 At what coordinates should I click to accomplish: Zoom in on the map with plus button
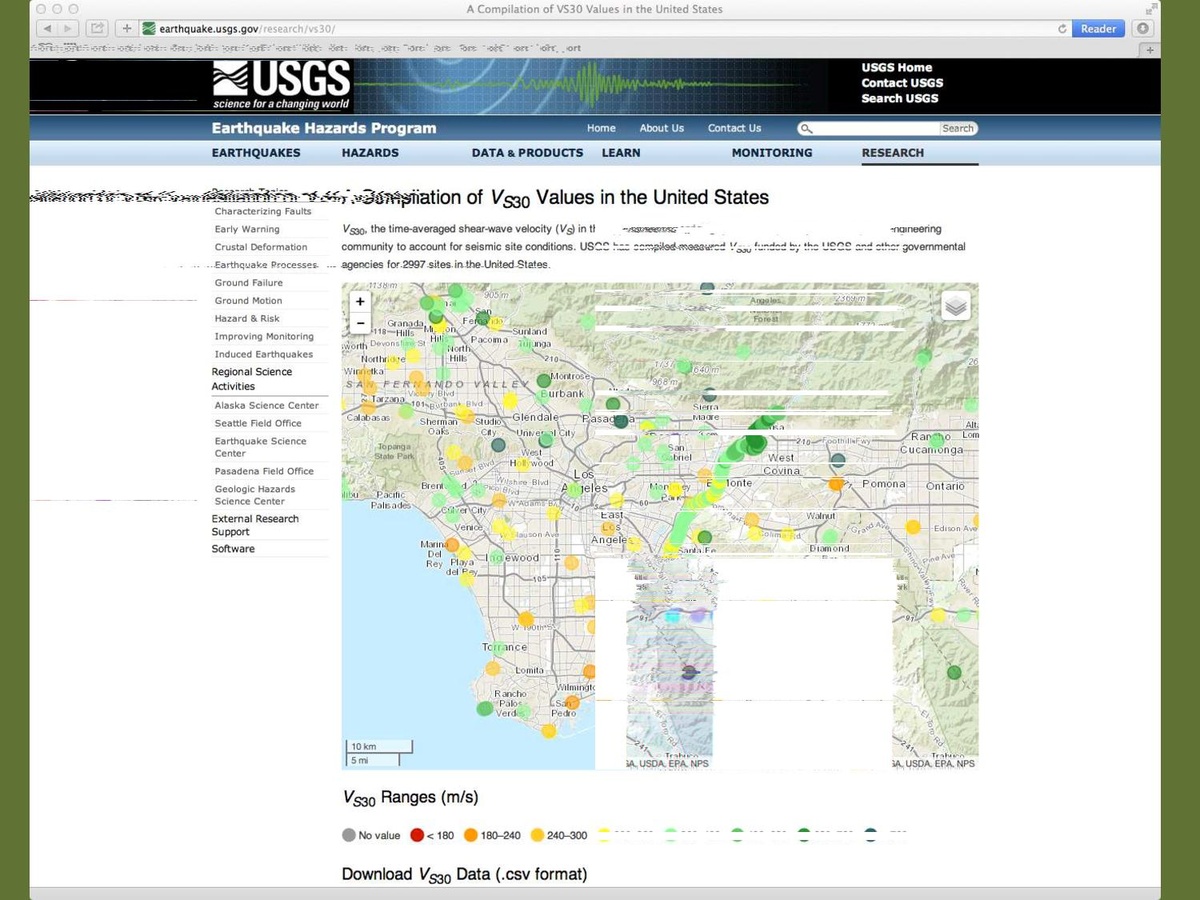coord(360,302)
